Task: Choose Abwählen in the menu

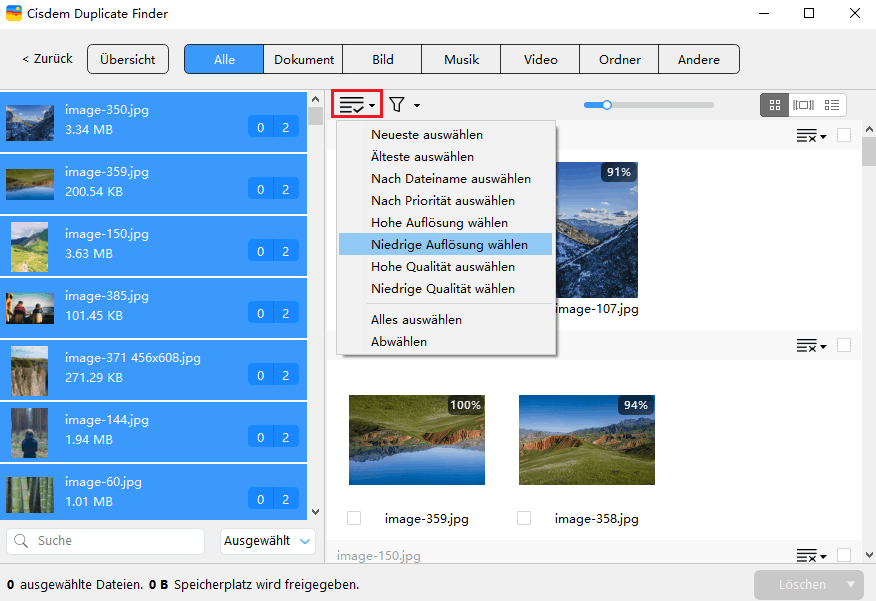Action: pos(445,341)
